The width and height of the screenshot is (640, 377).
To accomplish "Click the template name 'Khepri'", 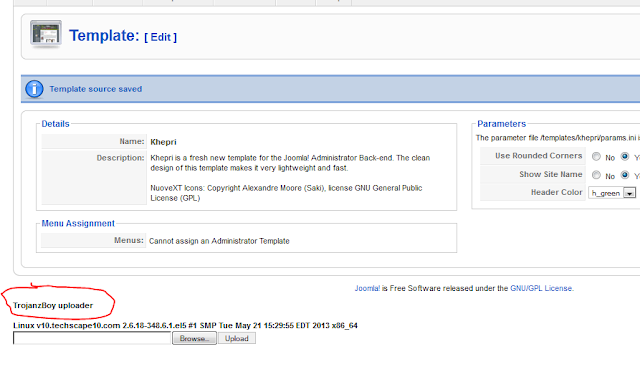I will (x=163, y=142).
